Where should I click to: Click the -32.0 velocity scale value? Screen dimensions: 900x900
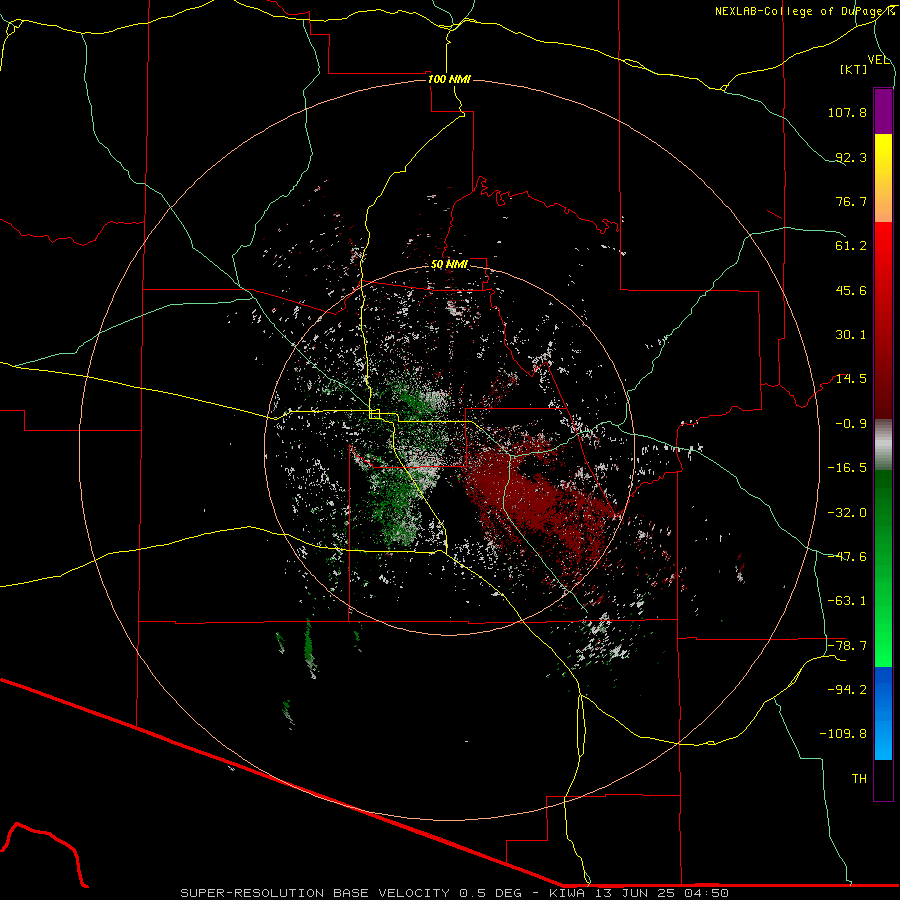[847, 513]
